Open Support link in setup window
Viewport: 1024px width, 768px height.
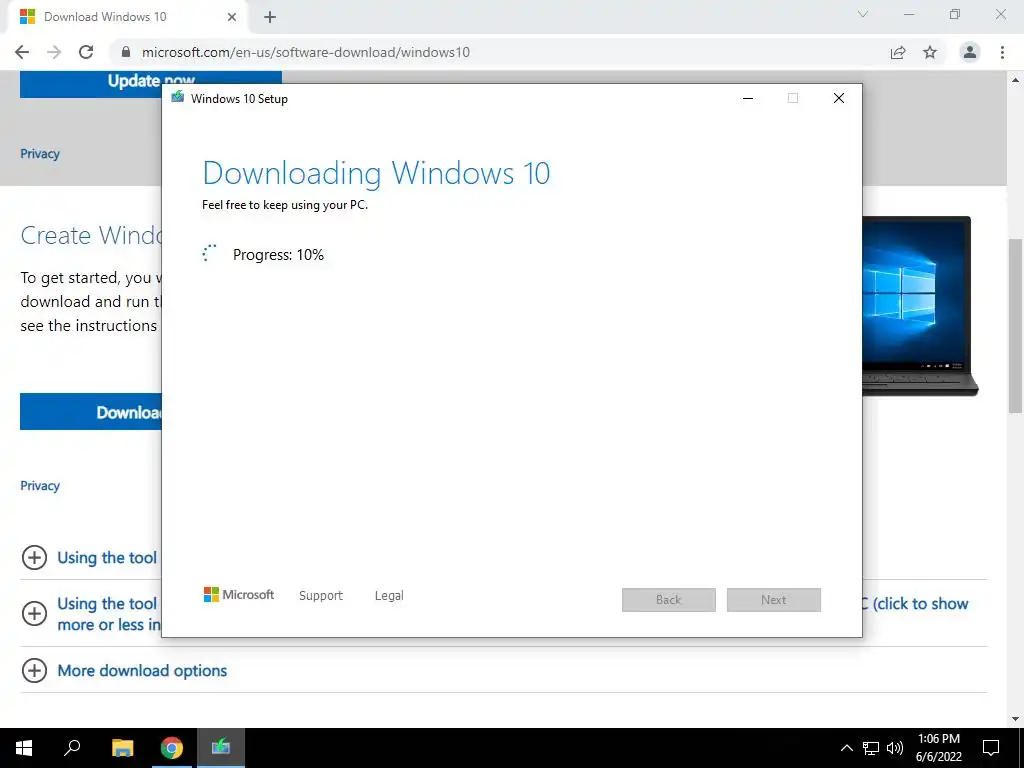click(x=321, y=596)
